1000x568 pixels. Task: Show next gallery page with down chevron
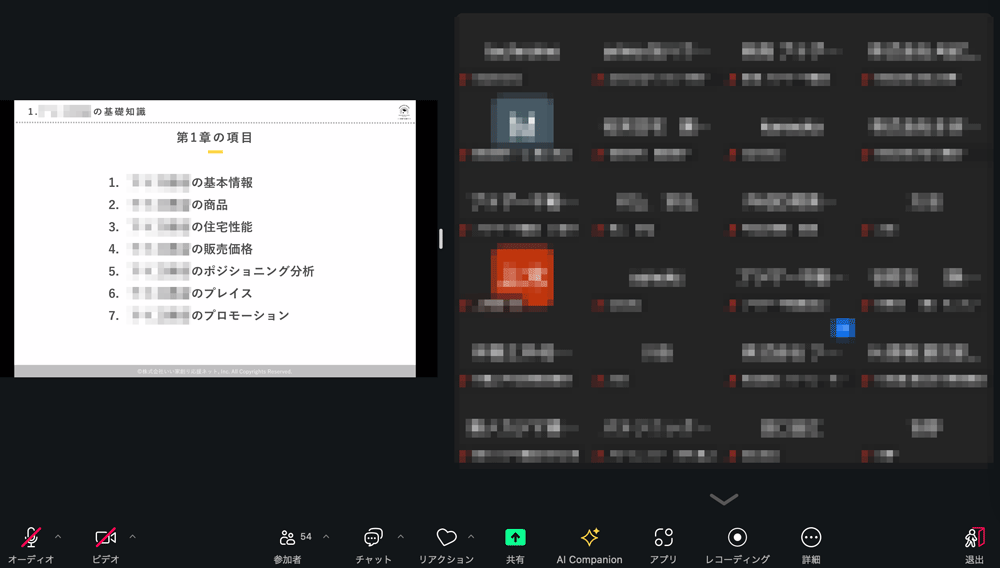coord(723,498)
